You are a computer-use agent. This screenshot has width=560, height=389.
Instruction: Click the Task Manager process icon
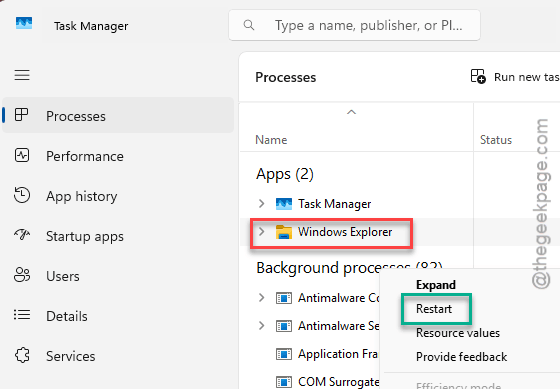284,204
